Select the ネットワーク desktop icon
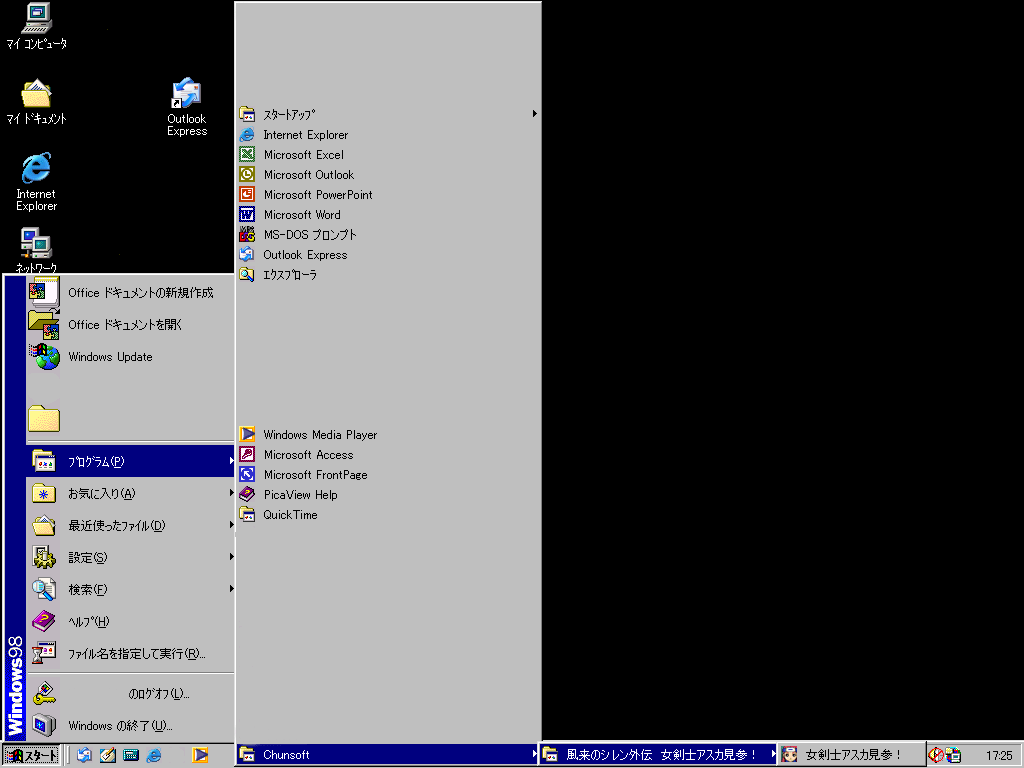This screenshot has width=1024, height=768. tap(37, 250)
